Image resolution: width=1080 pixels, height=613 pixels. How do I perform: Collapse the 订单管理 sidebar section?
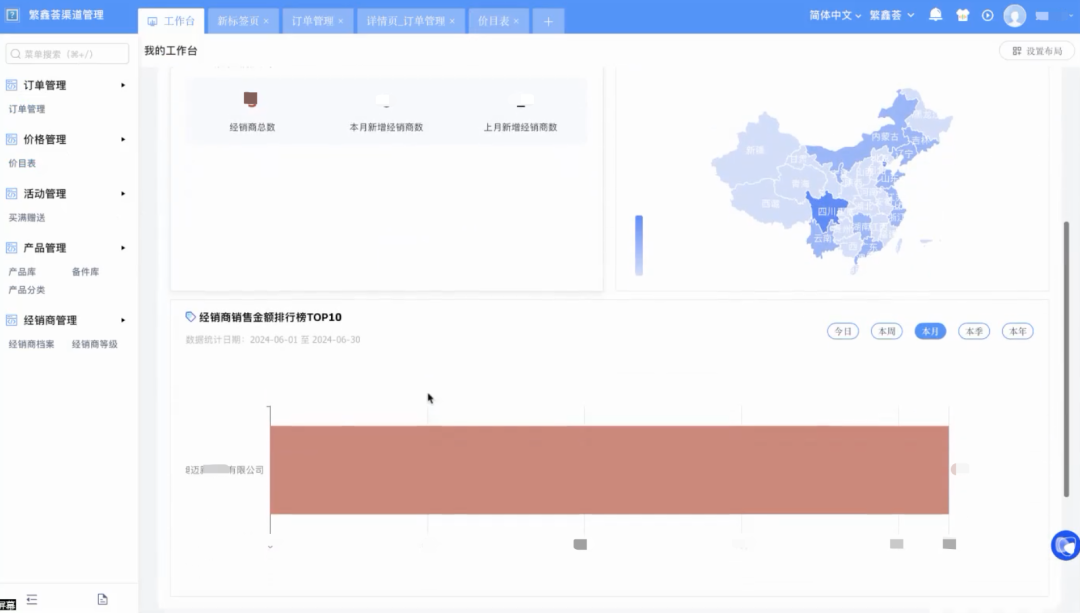pyautogui.click(x=123, y=85)
